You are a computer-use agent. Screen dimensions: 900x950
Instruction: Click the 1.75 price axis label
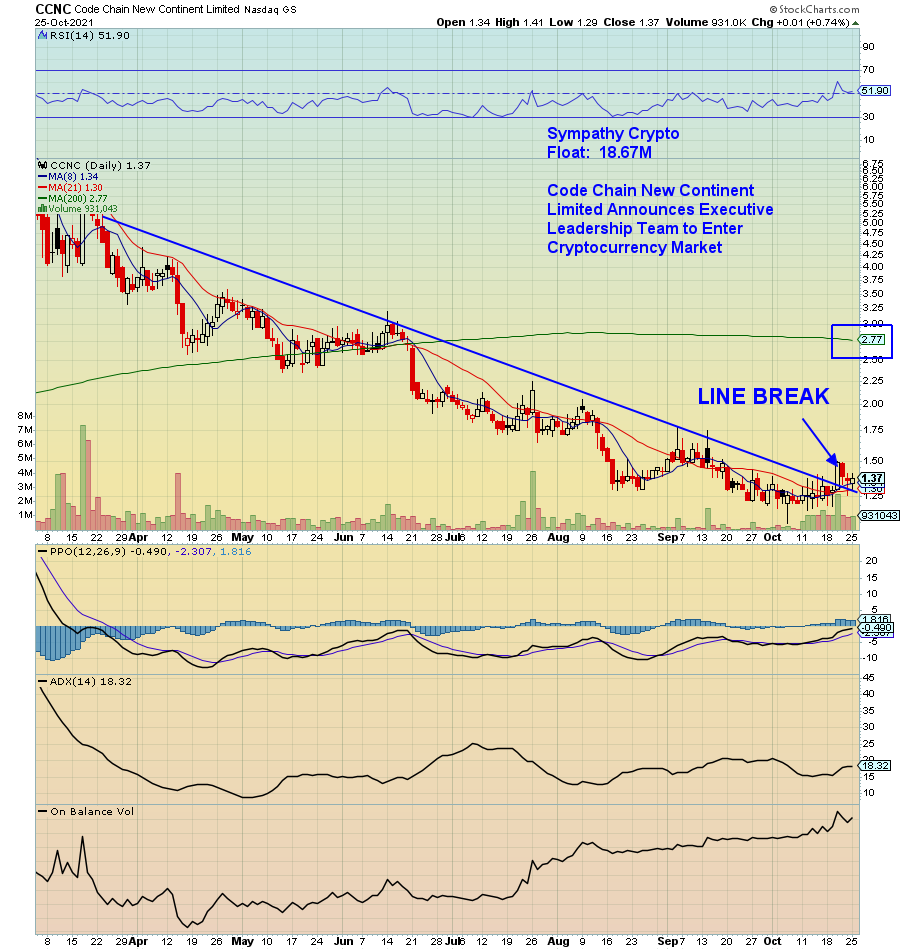(873, 430)
